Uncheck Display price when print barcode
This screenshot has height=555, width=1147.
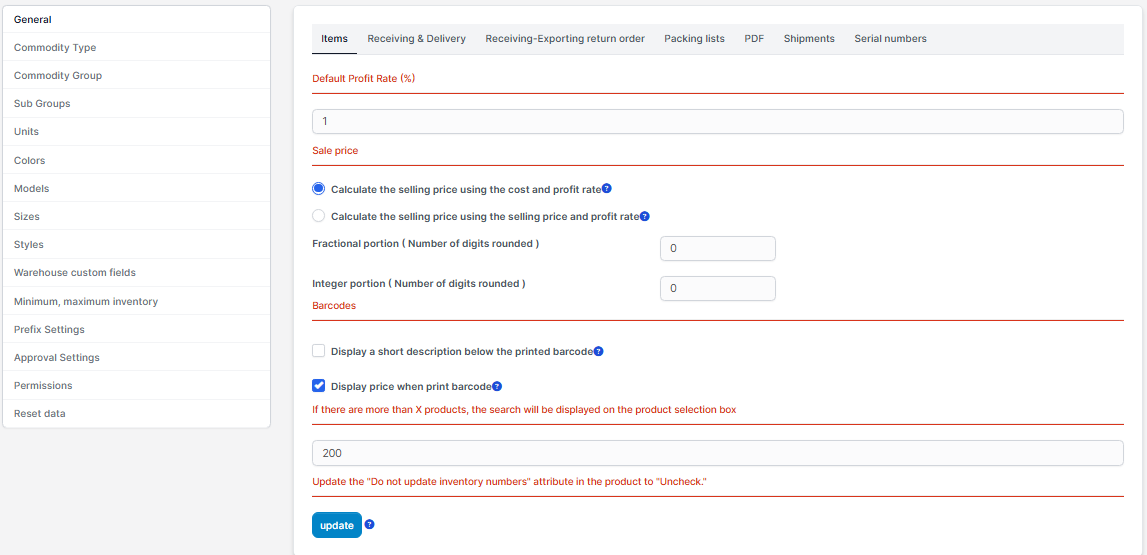point(319,385)
